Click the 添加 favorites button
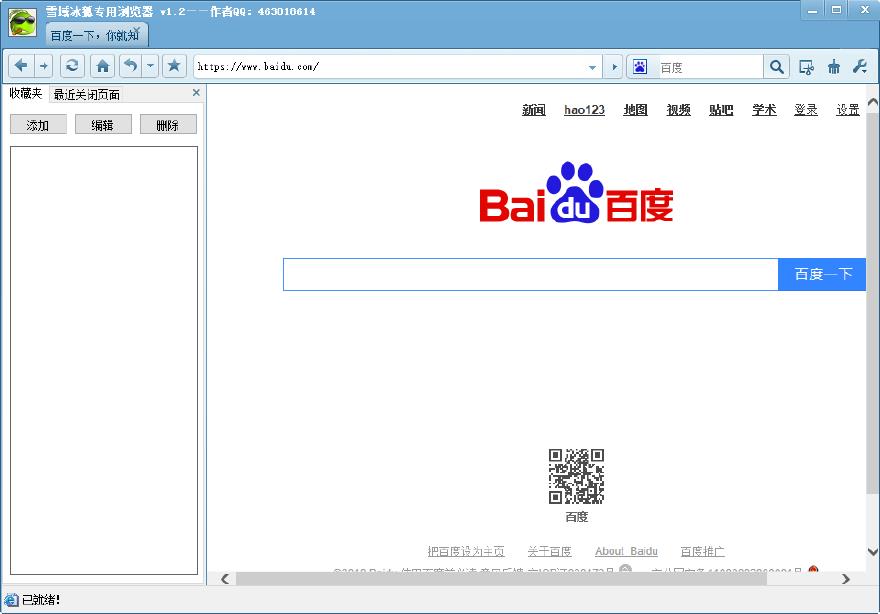The height and width of the screenshot is (614, 880). pos(38,125)
